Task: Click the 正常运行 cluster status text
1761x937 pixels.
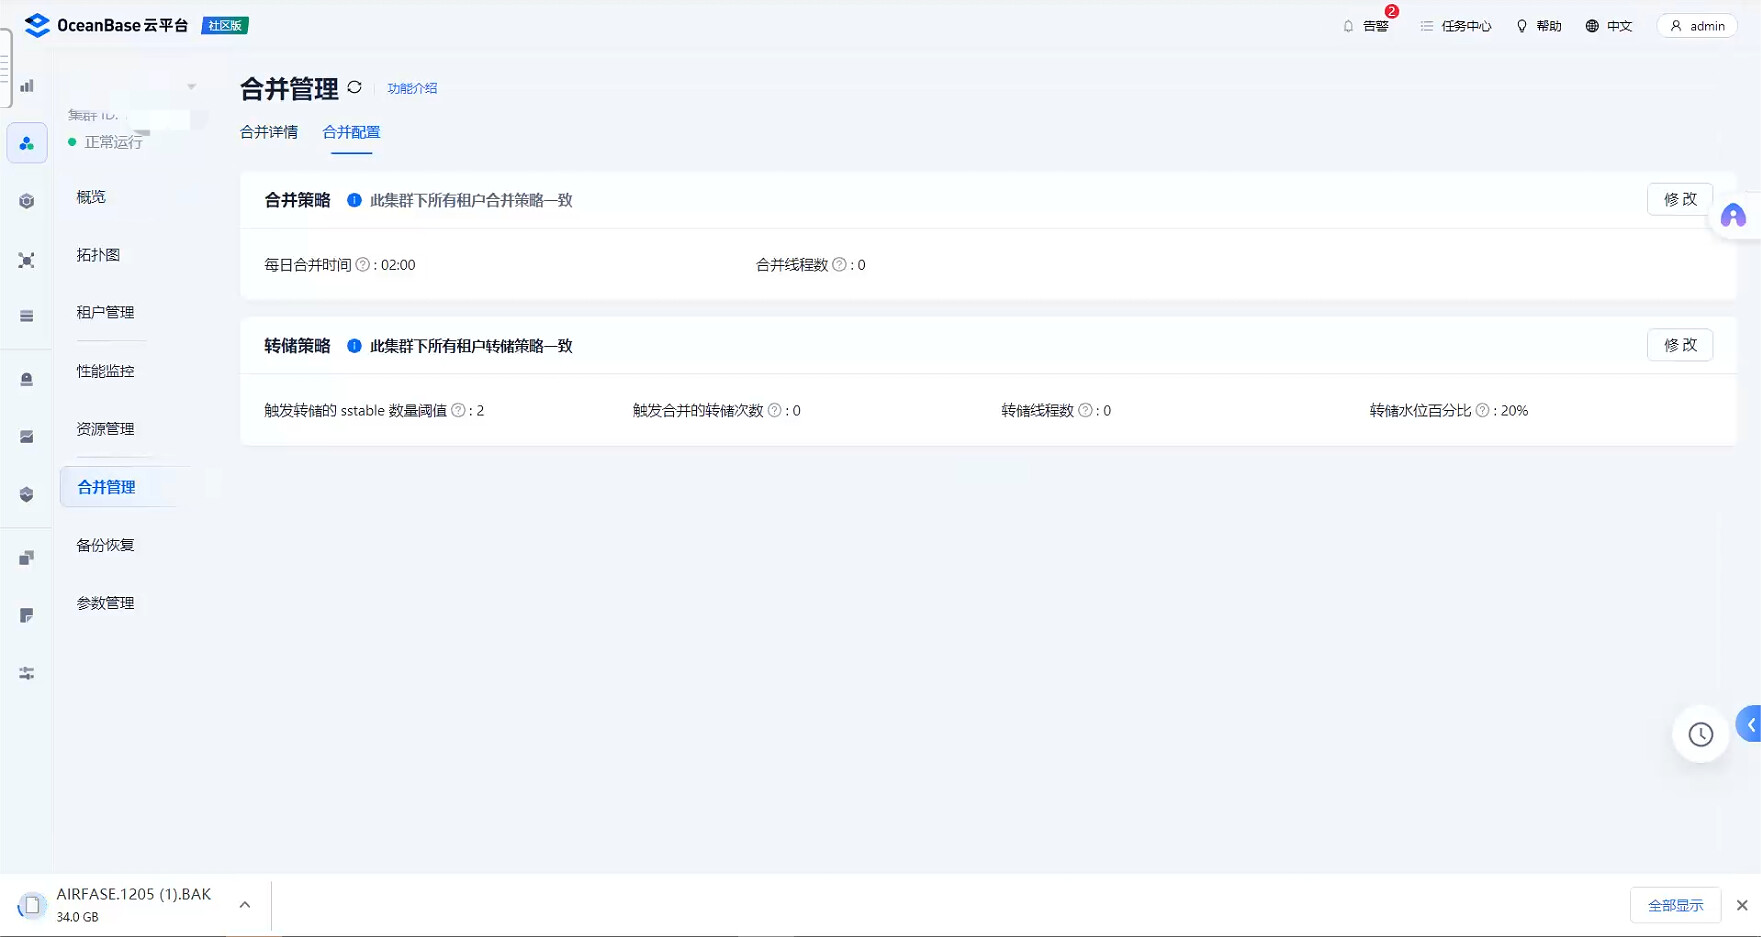Action: tap(113, 143)
